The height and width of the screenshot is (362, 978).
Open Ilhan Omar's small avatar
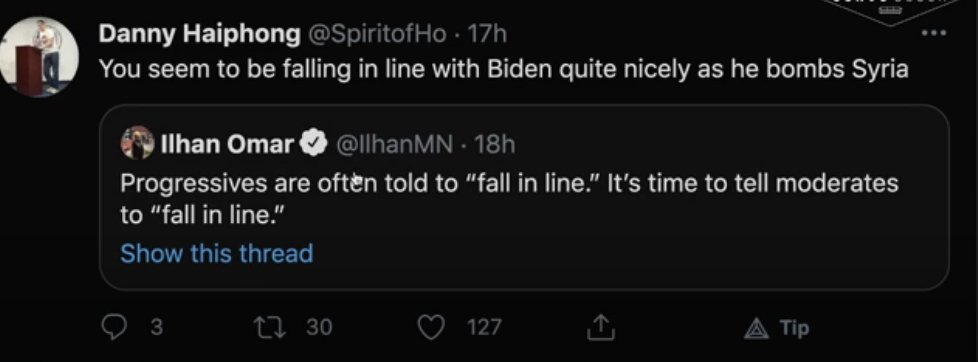[x=137, y=143]
